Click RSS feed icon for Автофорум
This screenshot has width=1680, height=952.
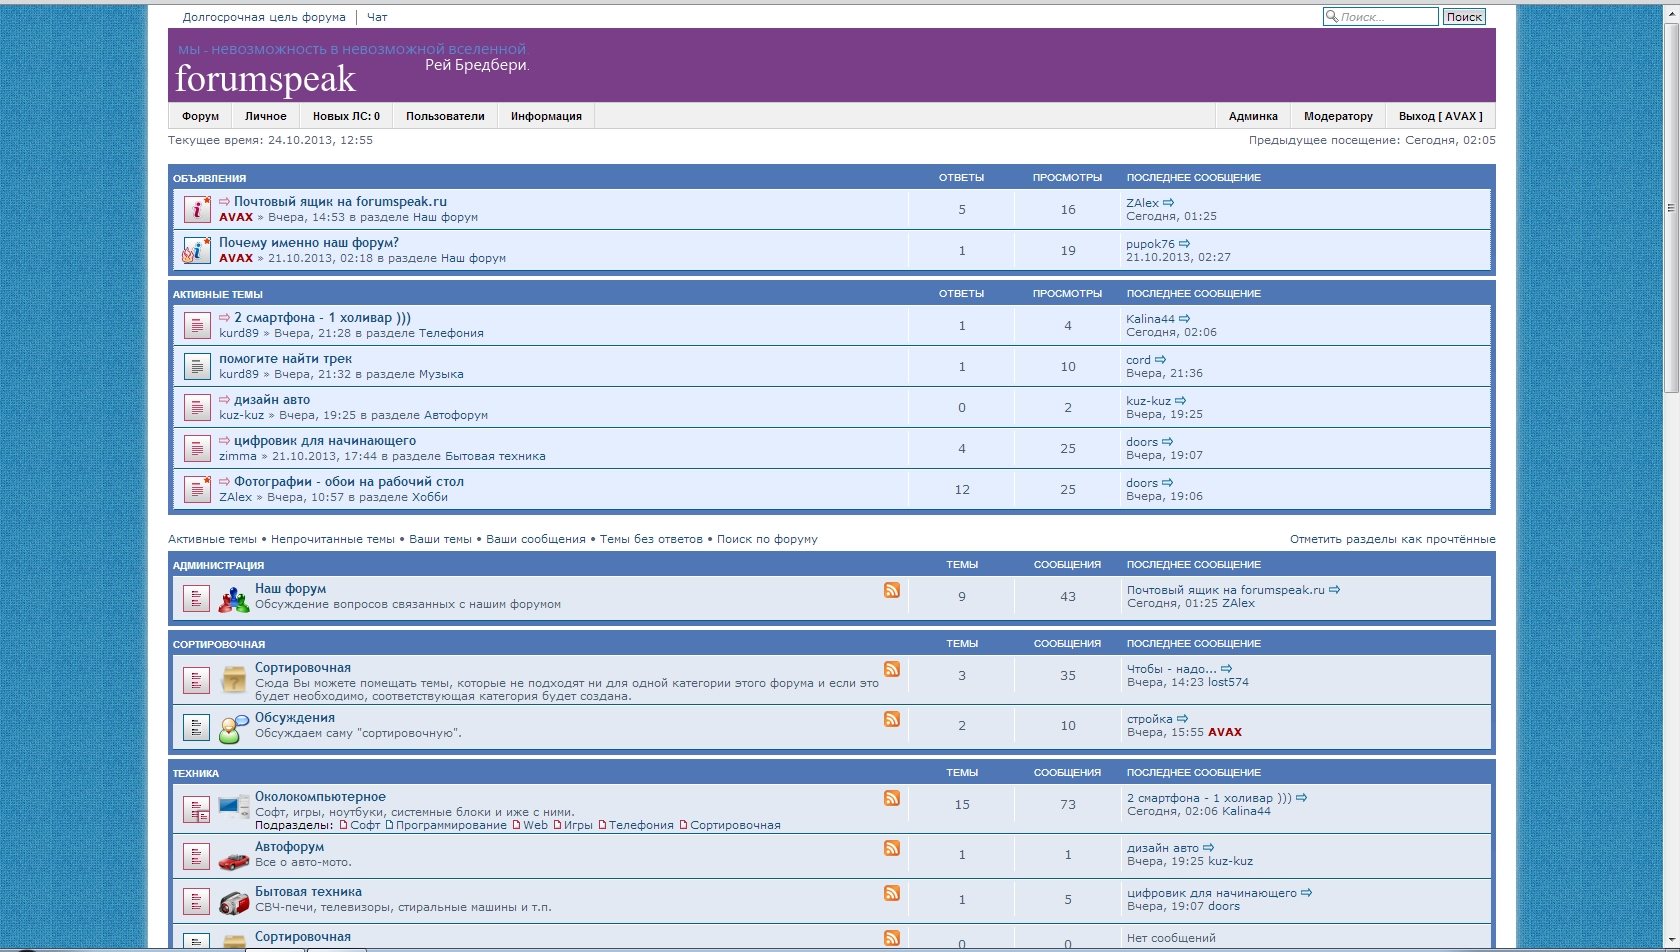coord(891,848)
